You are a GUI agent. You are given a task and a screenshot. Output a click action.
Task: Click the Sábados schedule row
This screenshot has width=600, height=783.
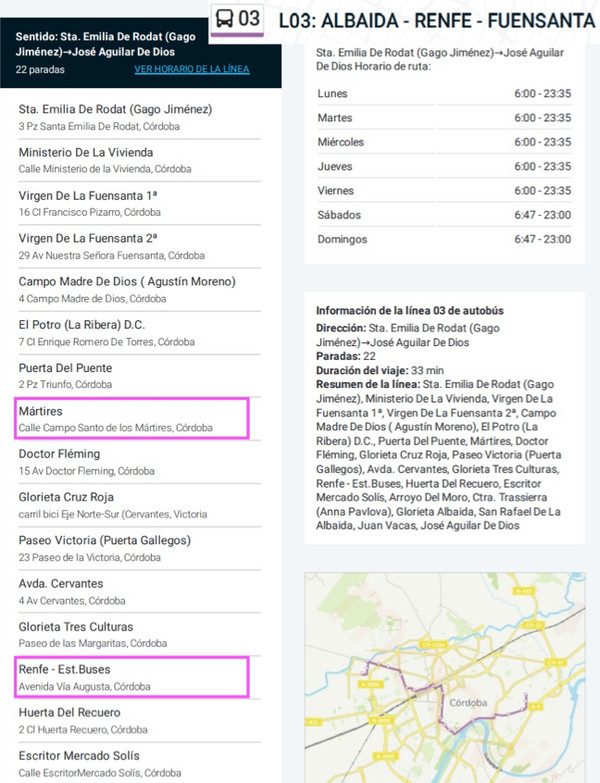coord(443,215)
